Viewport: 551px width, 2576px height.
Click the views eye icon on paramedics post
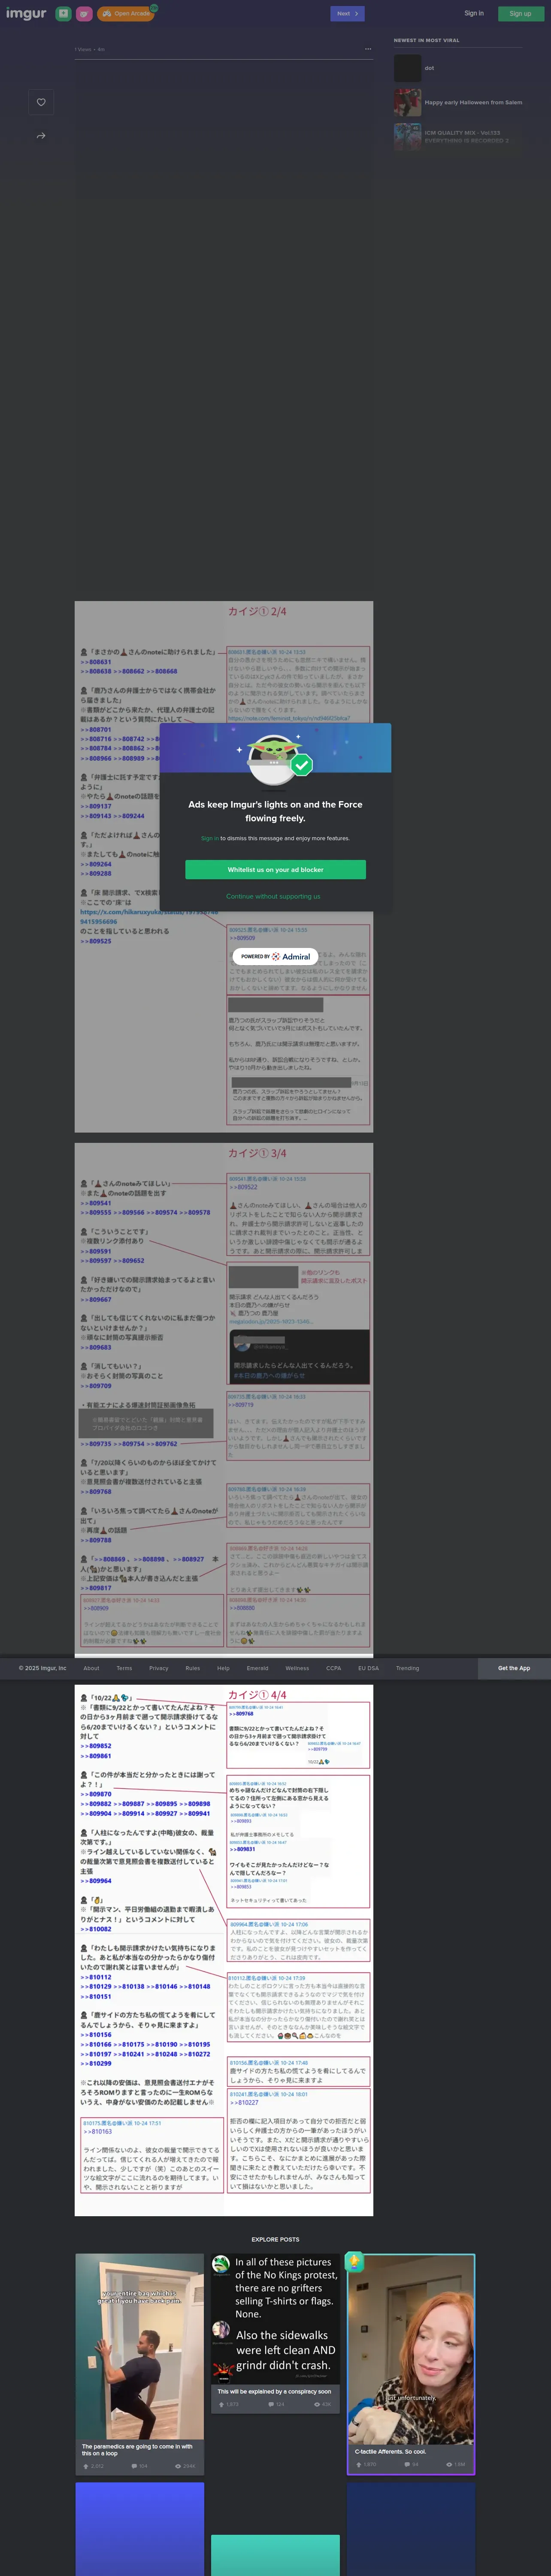178,2466
